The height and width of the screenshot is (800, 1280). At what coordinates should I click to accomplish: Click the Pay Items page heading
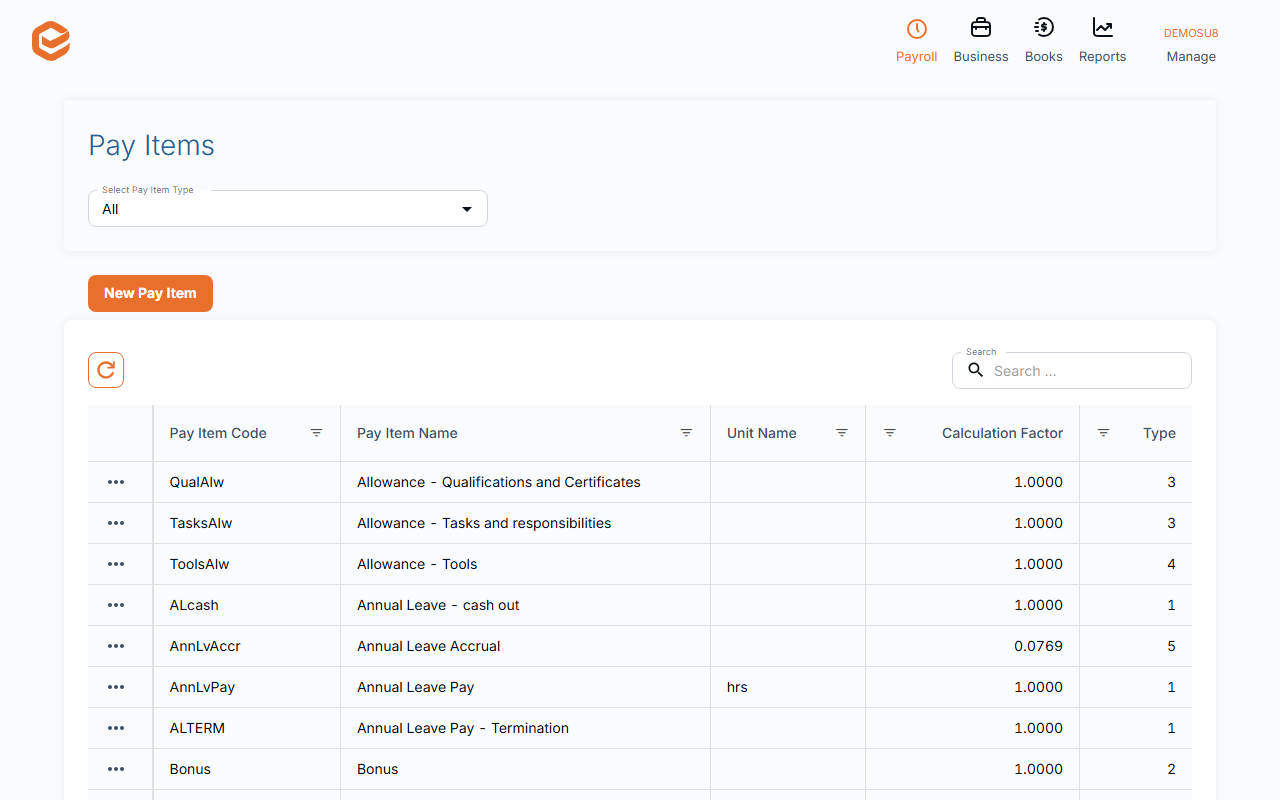pos(152,145)
